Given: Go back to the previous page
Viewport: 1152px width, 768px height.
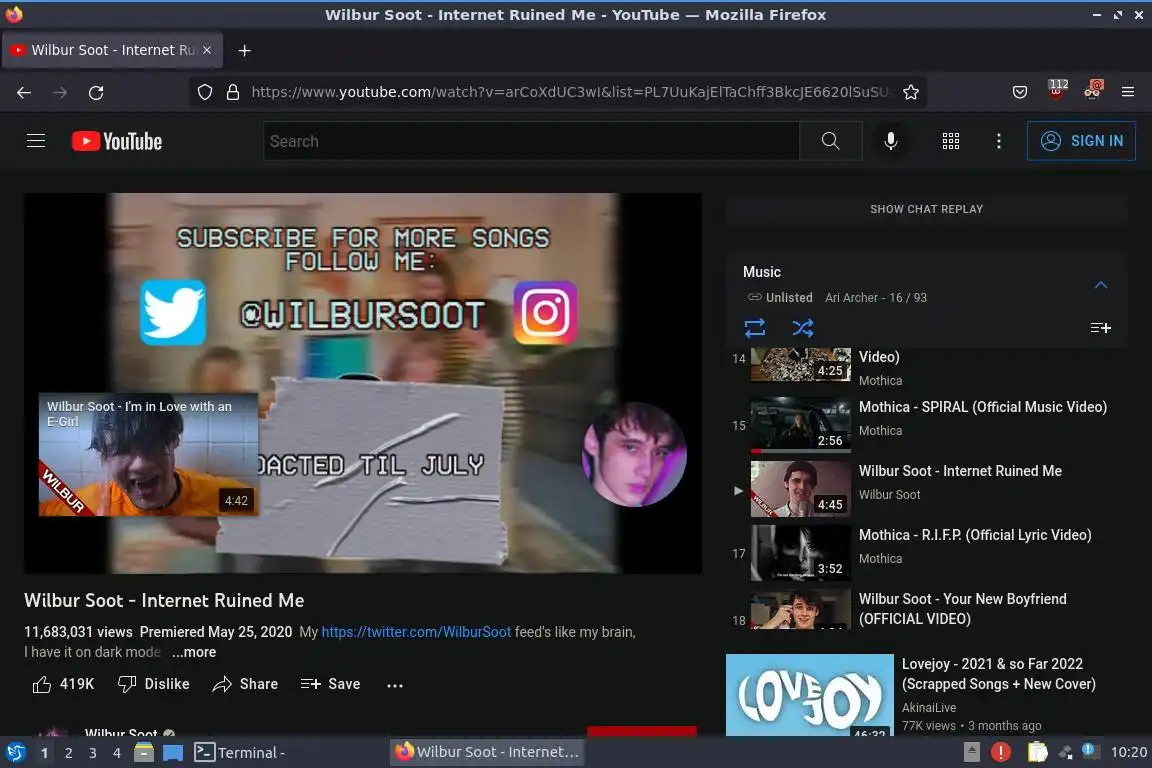Looking at the screenshot, I should (x=24, y=93).
